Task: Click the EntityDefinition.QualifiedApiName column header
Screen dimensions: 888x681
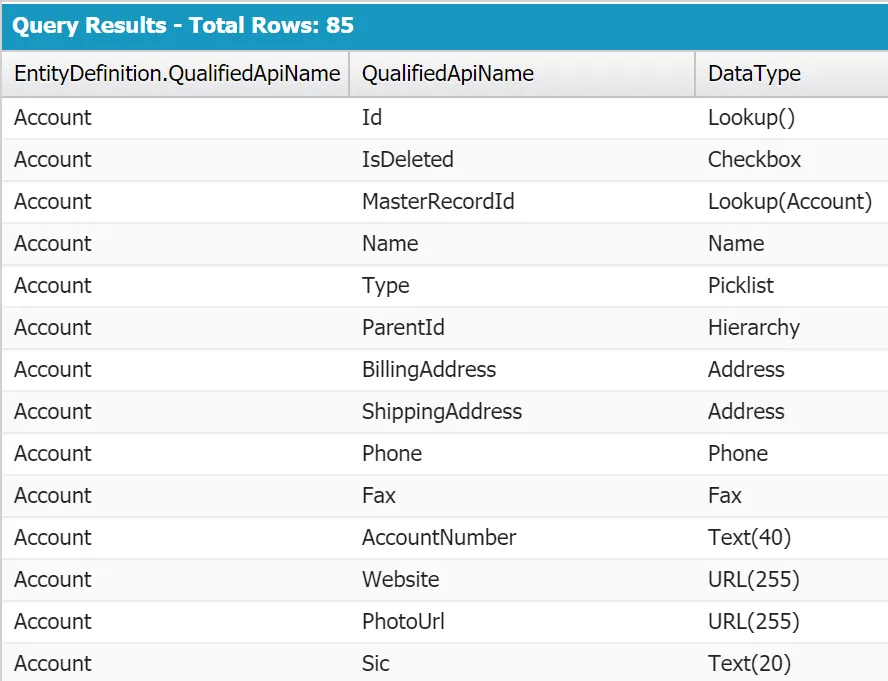Action: (x=176, y=74)
